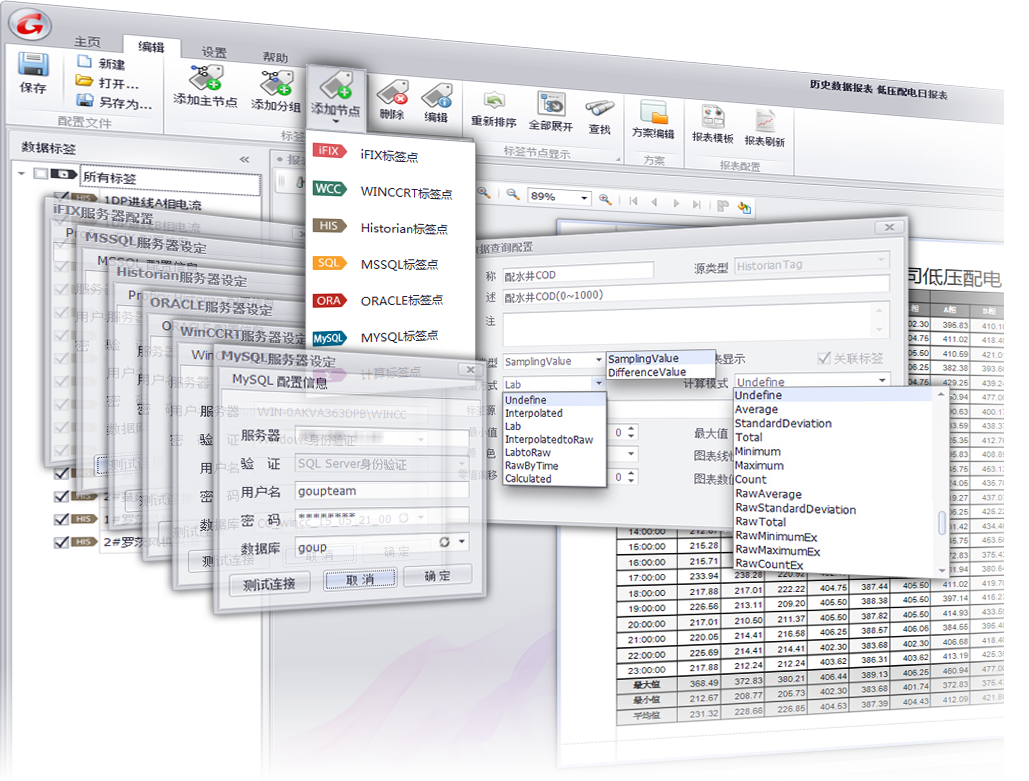Viewport: 1029px width, 781px height.
Task: Select iFIX标签点 from the node menu
Action: [x=391, y=154]
